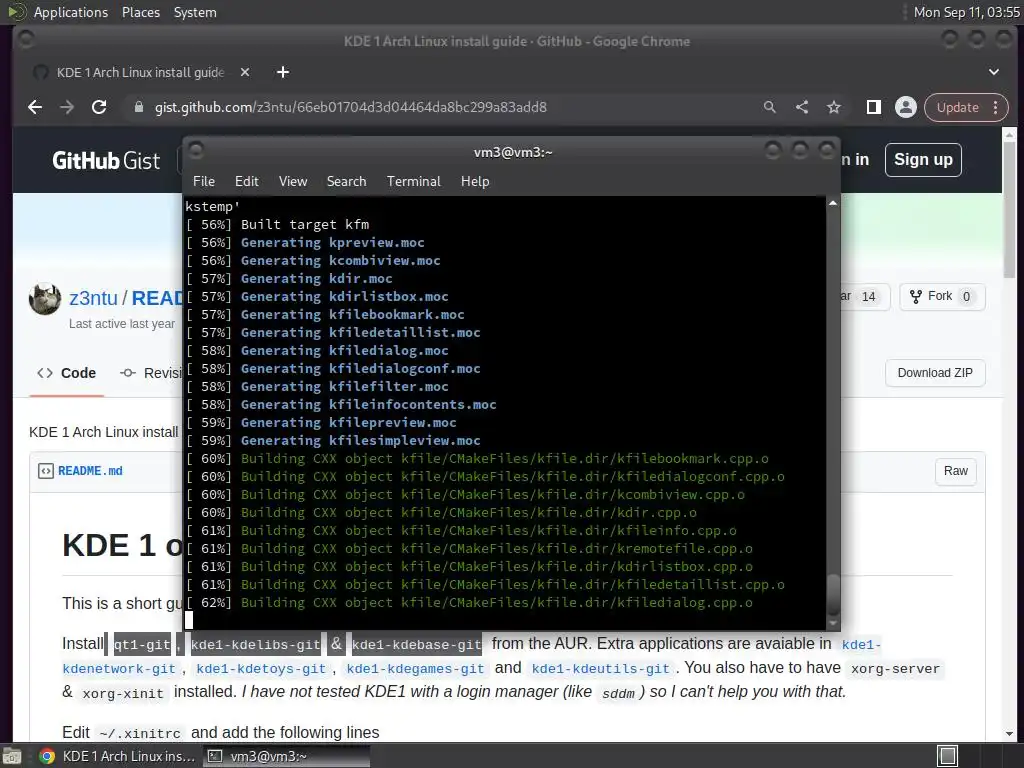Image resolution: width=1024 pixels, height=768 pixels.
Task: Click the README.md file icon
Action: click(x=46, y=471)
